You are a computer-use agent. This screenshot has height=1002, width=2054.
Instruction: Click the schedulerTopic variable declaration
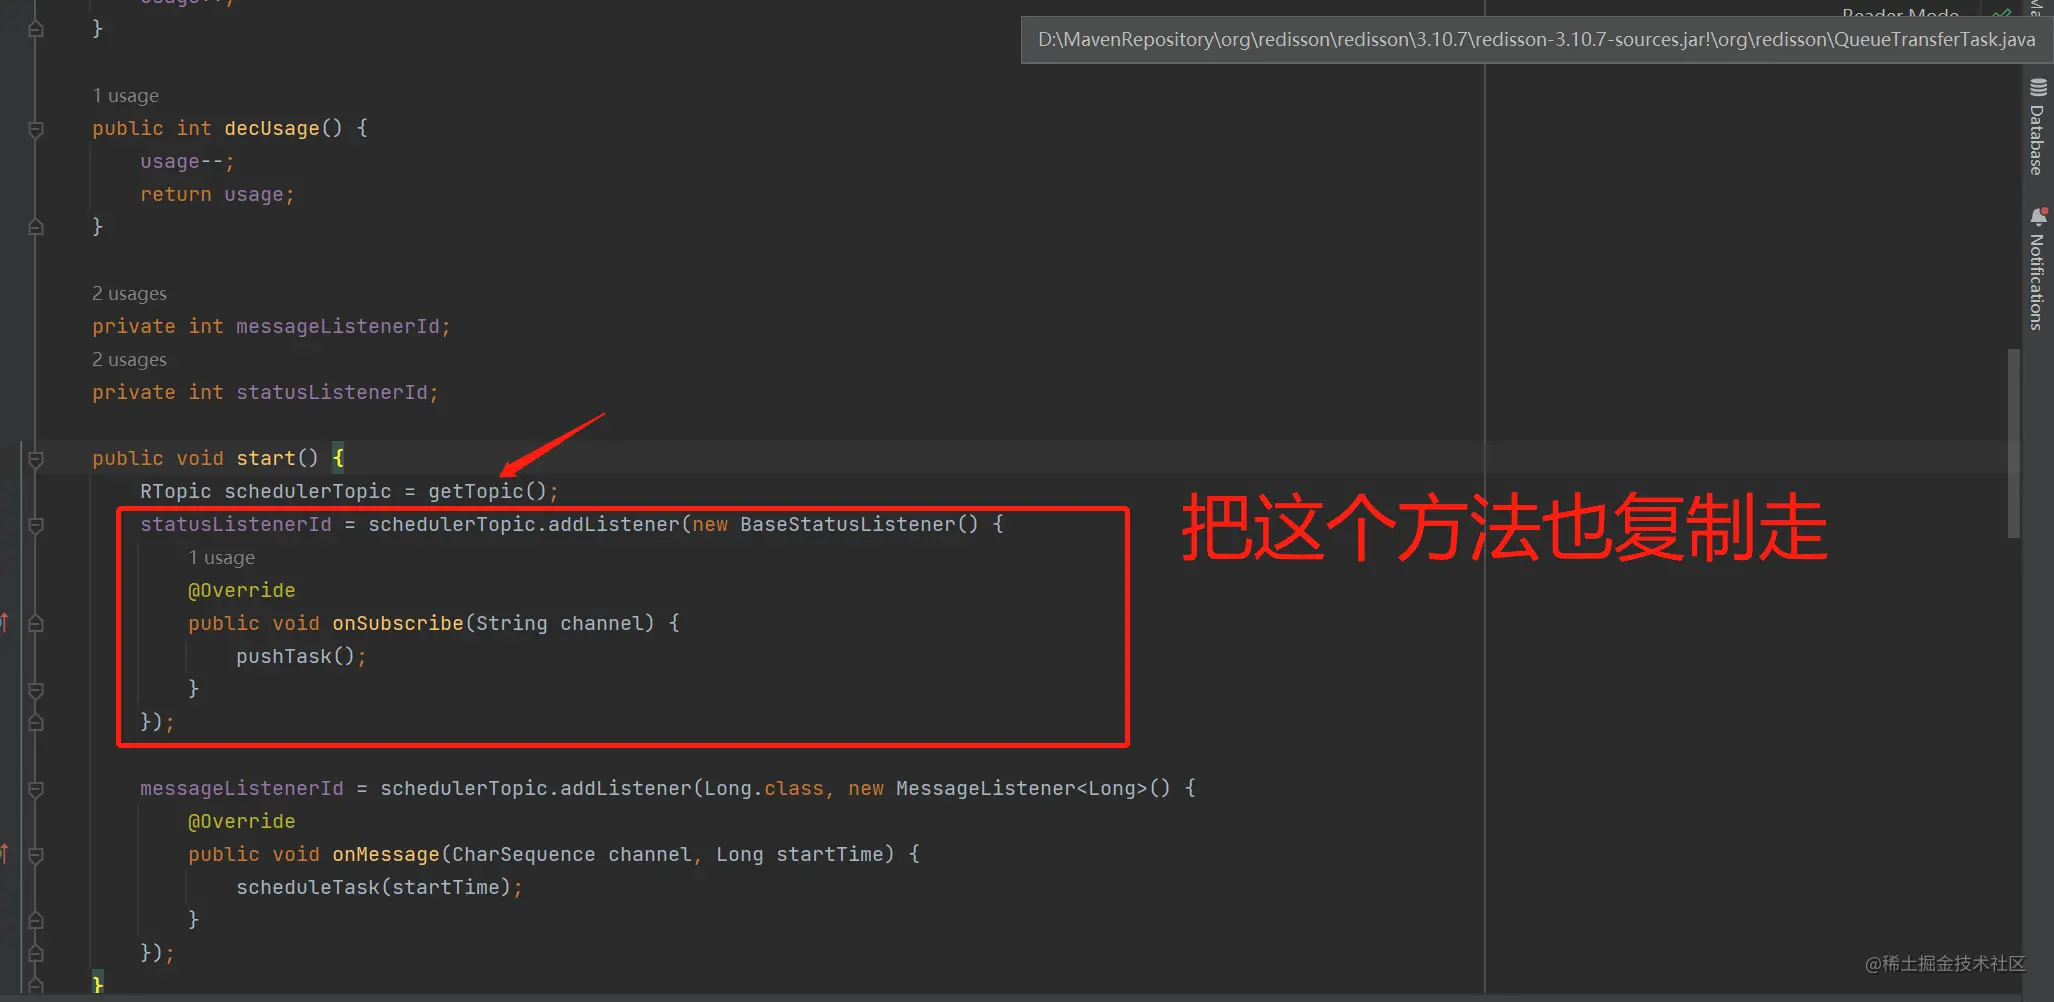pyautogui.click(x=308, y=491)
